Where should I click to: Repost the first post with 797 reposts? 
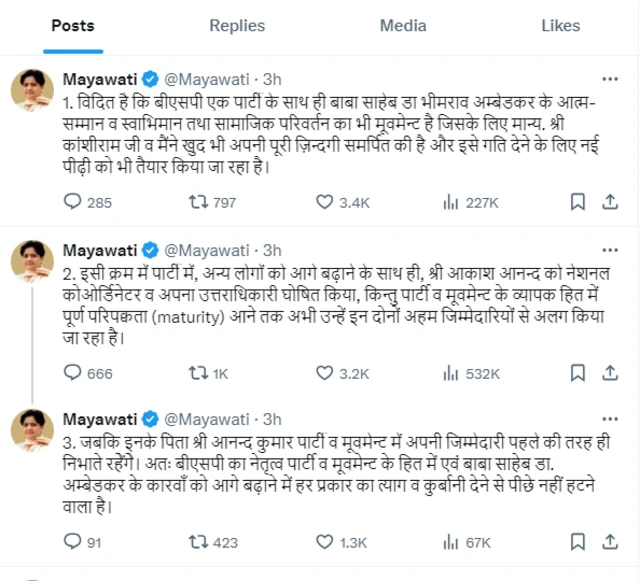click(198, 202)
